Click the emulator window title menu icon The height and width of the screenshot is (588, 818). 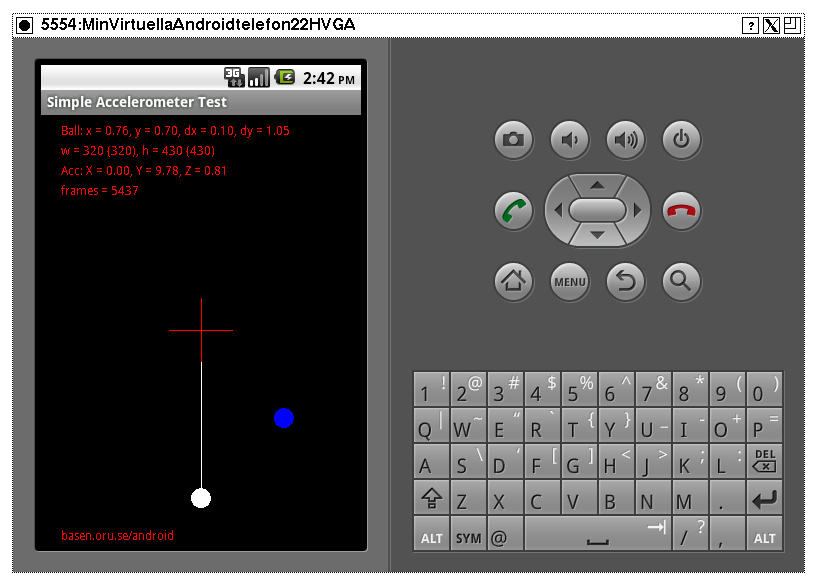click(25, 25)
